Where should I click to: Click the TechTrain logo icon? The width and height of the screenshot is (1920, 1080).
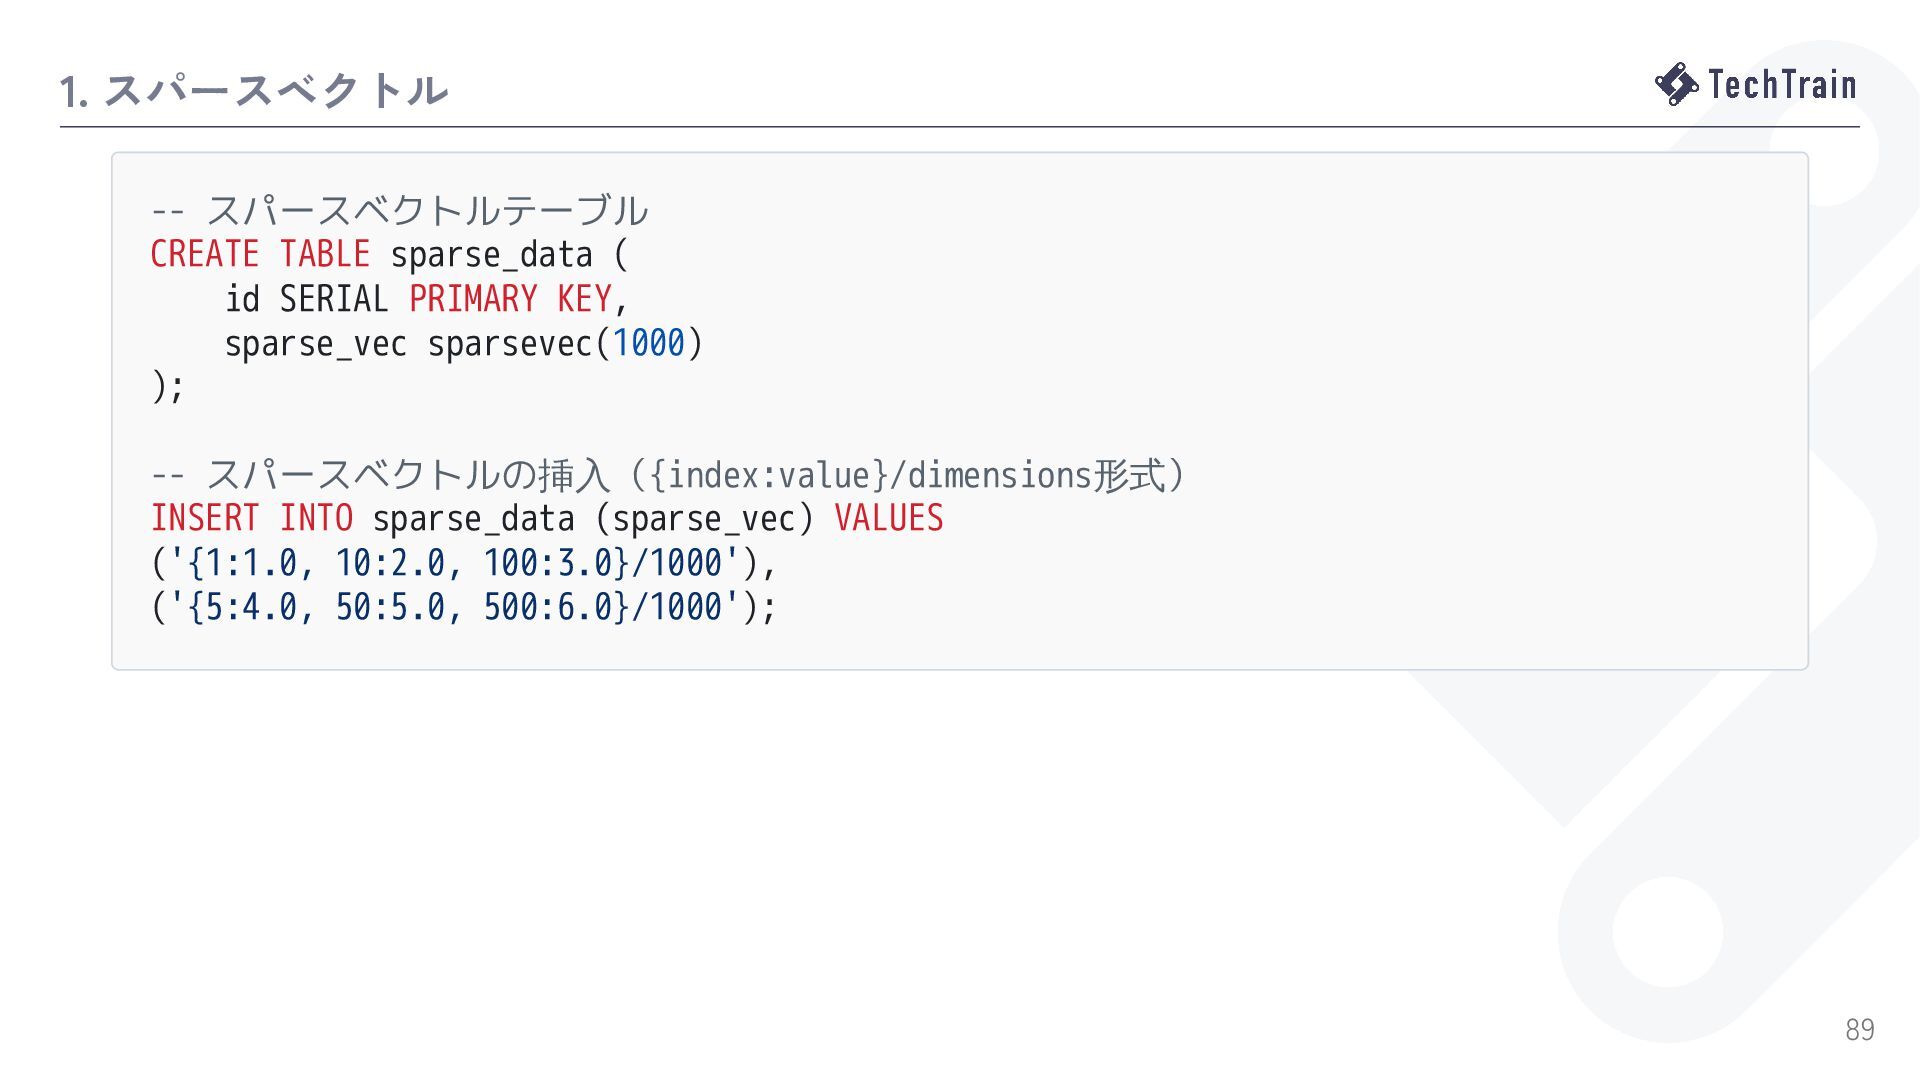1676,84
